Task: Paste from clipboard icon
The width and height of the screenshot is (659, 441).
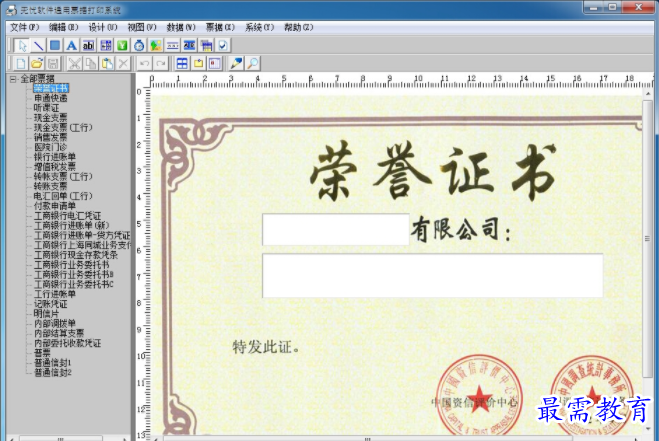Action: pos(107,63)
